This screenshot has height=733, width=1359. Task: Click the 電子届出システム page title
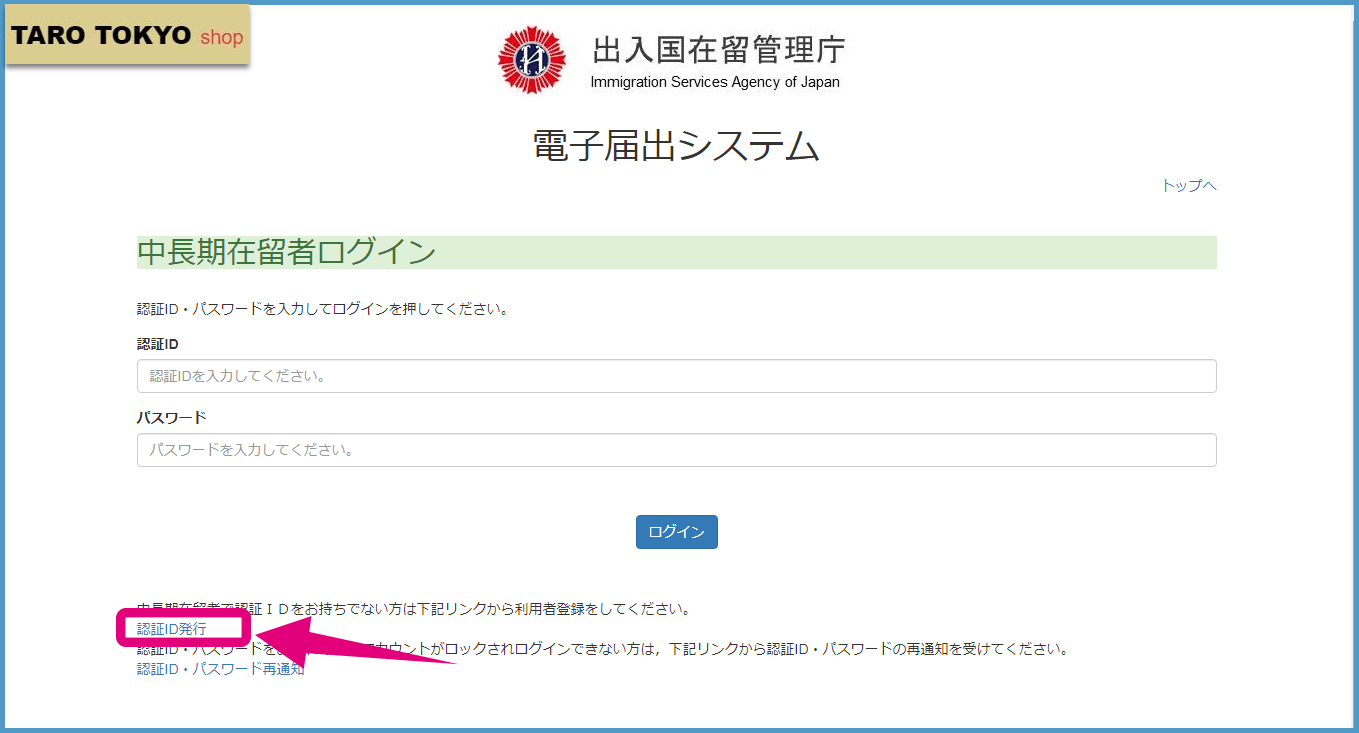point(676,146)
